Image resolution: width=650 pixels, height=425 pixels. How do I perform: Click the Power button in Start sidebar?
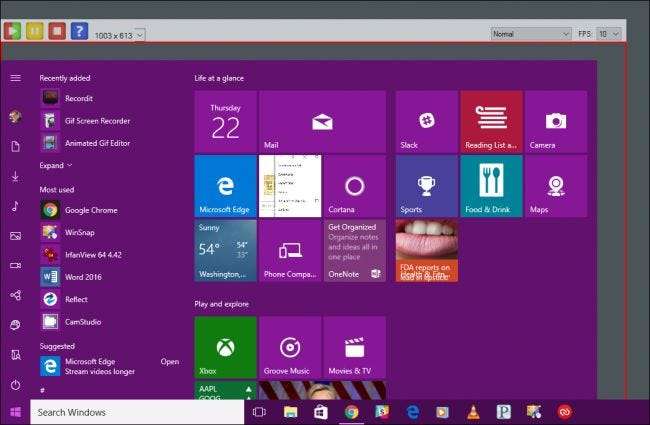[15, 385]
